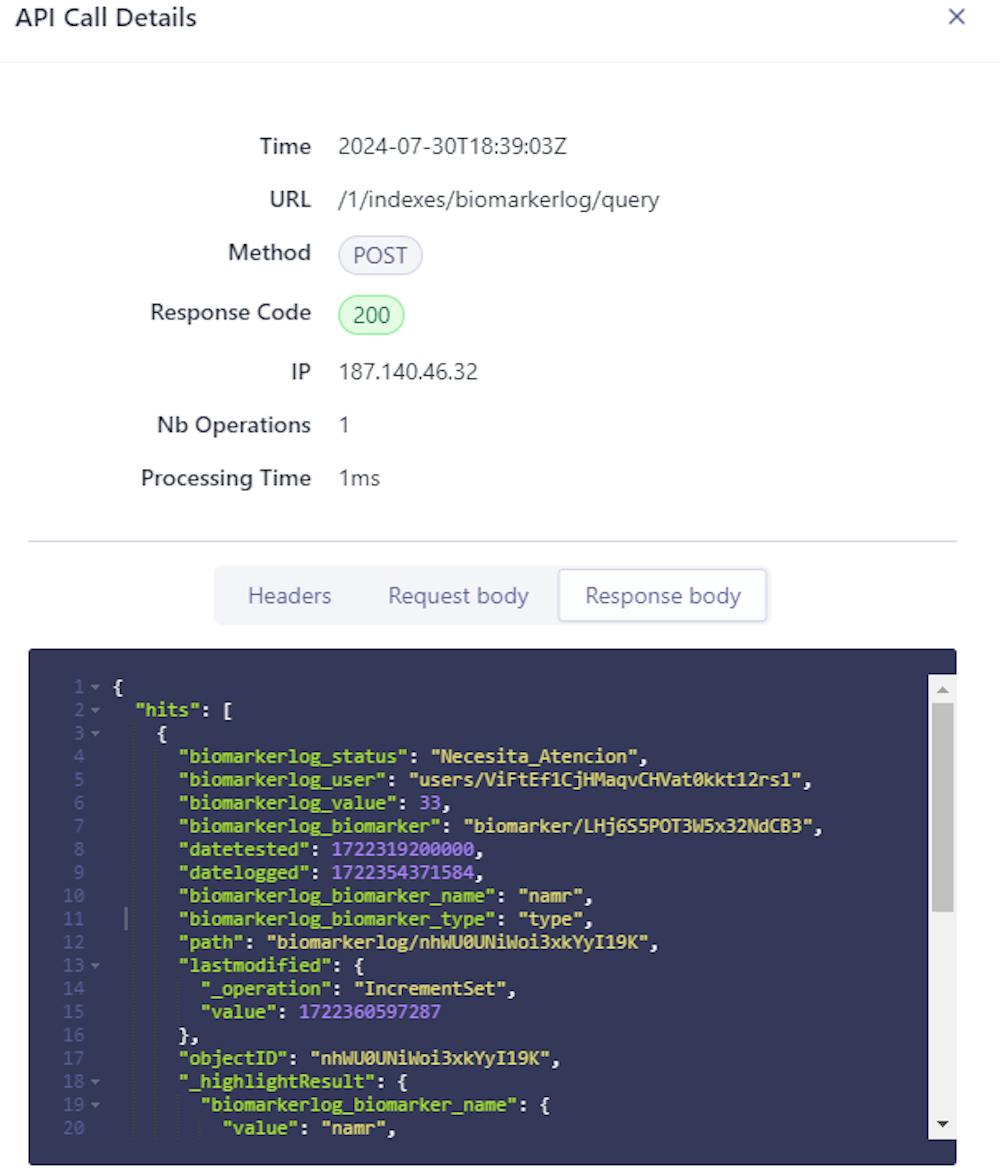Open the Request body tab
This screenshot has height=1169, width=1000.
(457, 595)
